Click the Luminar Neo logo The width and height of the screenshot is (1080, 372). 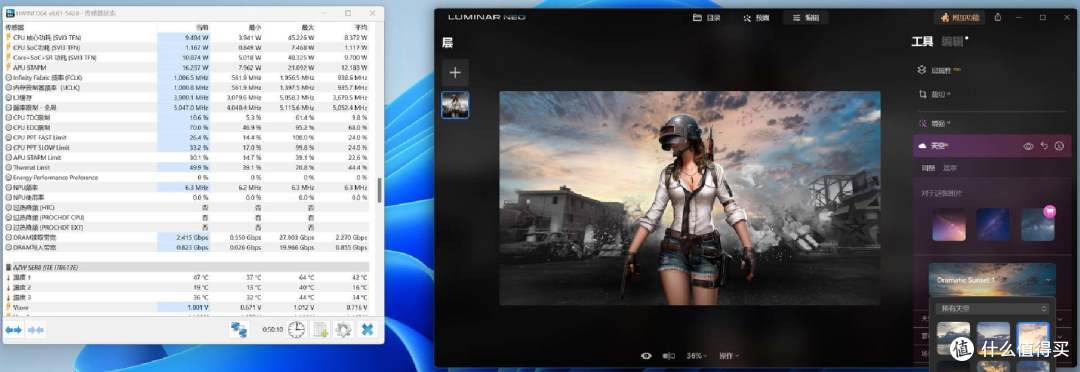[x=486, y=17]
